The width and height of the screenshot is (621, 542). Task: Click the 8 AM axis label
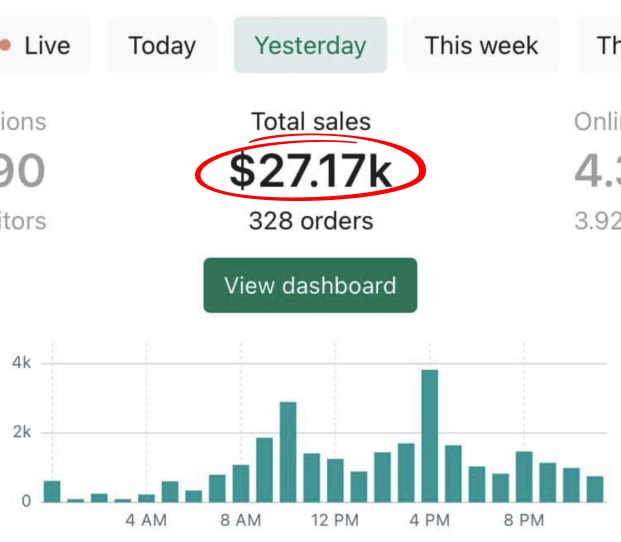click(x=240, y=521)
